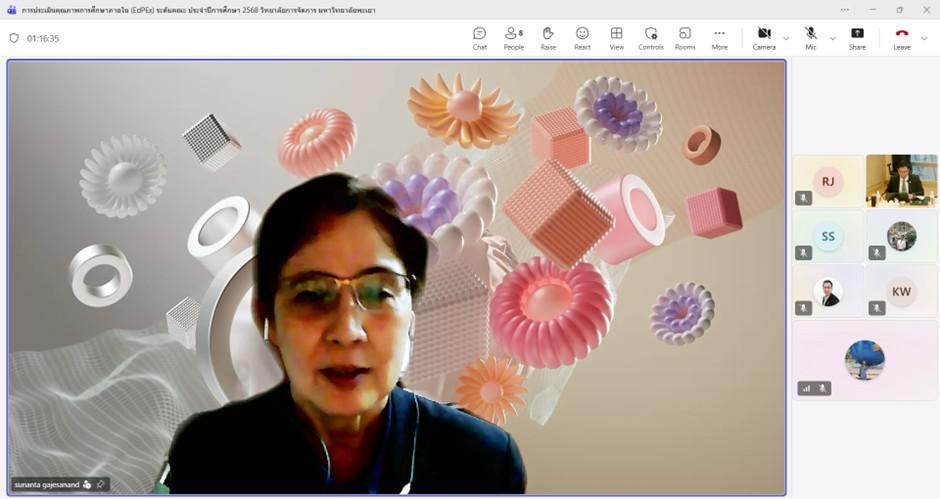940x499 pixels.
Task: Open breakout Rooms
Action: tap(685, 38)
